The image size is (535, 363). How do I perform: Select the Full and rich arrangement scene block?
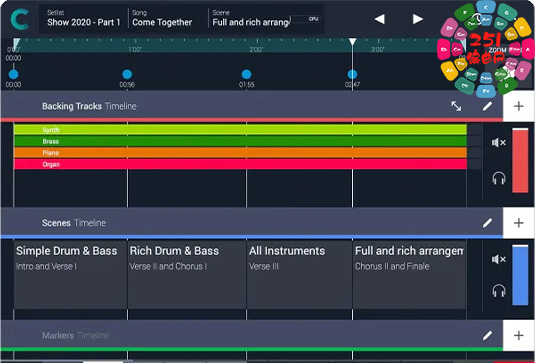(x=409, y=275)
